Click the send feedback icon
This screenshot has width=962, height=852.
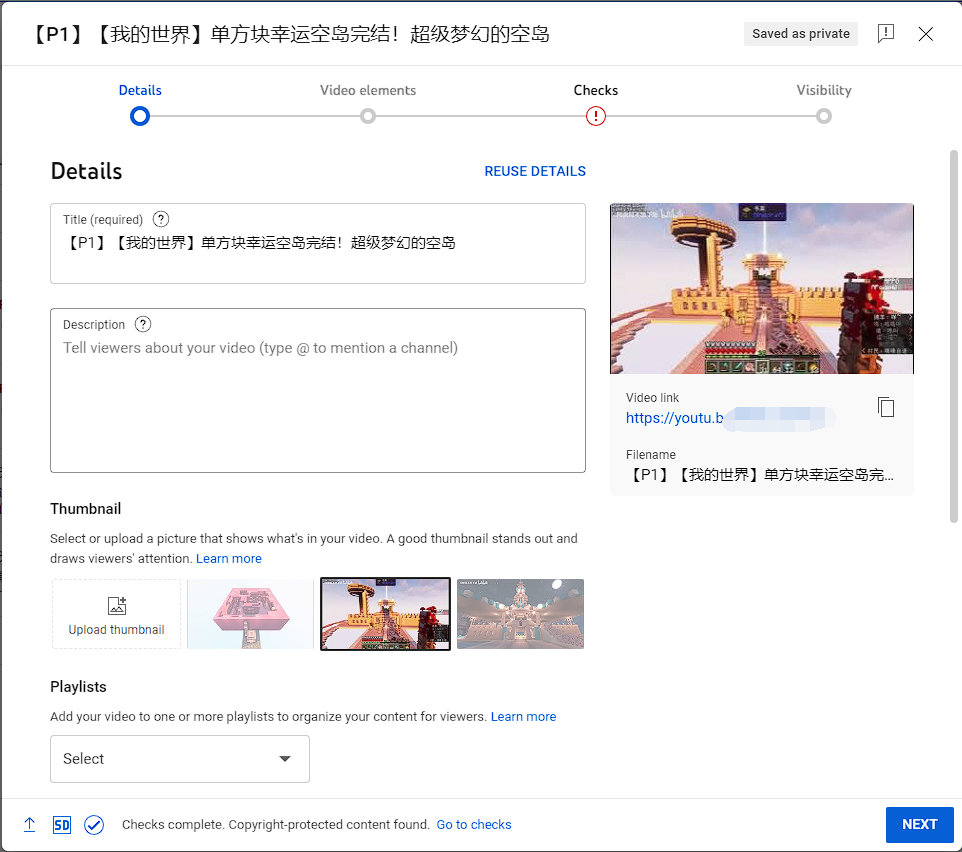click(x=885, y=34)
